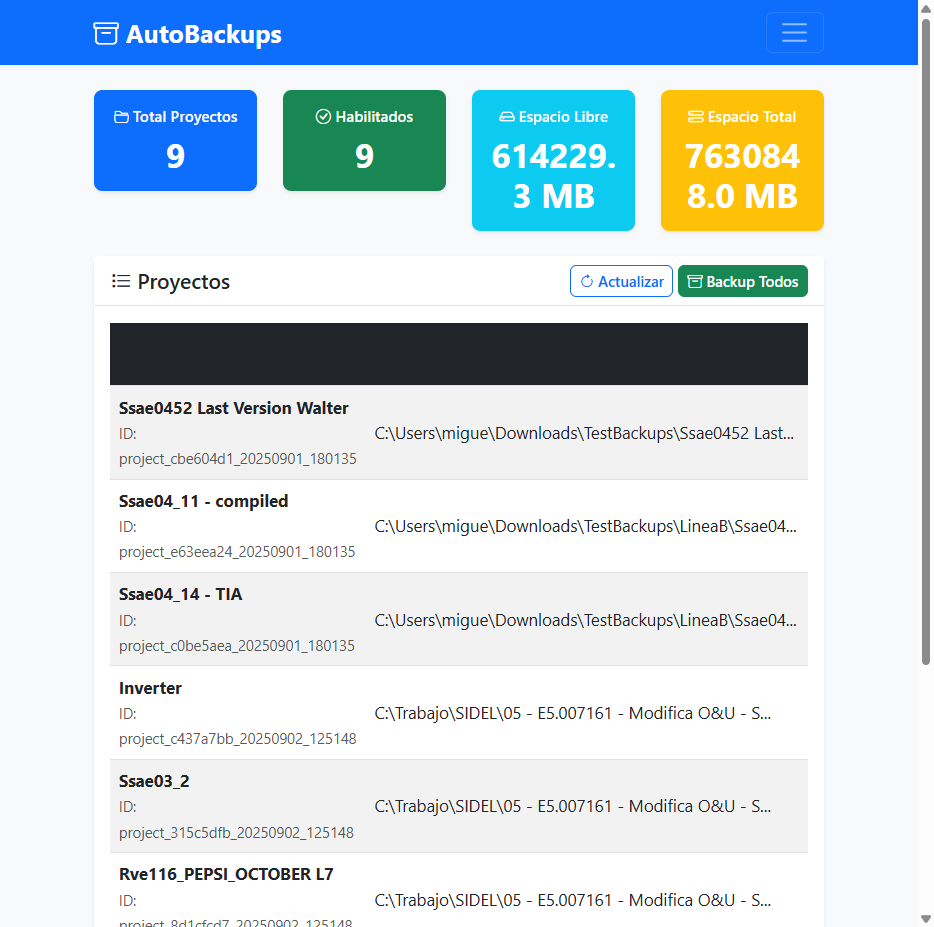Click the checkmark icon beside Habilitados
This screenshot has width=934, height=927.
point(323,117)
